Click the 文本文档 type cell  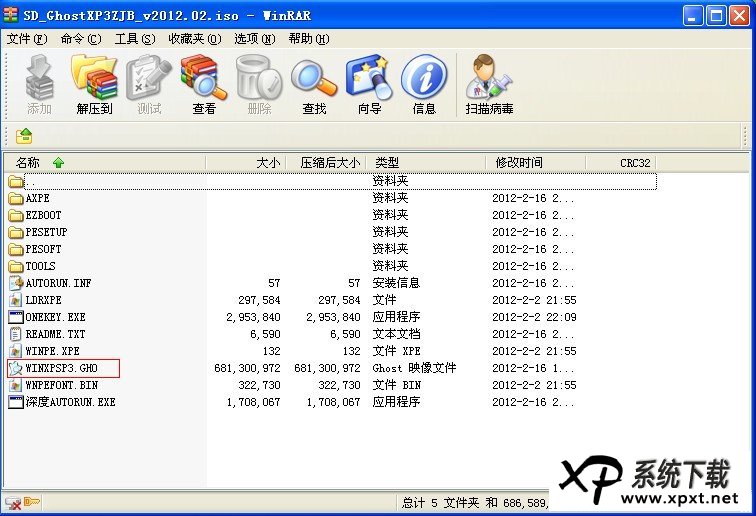pos(396,334)
